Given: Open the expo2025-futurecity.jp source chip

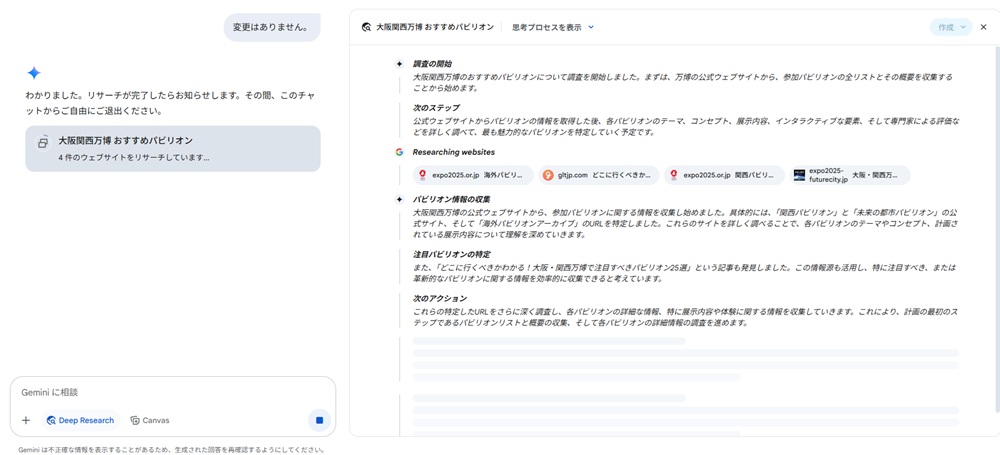Looking at the screenshot, I should click(850, 175).
